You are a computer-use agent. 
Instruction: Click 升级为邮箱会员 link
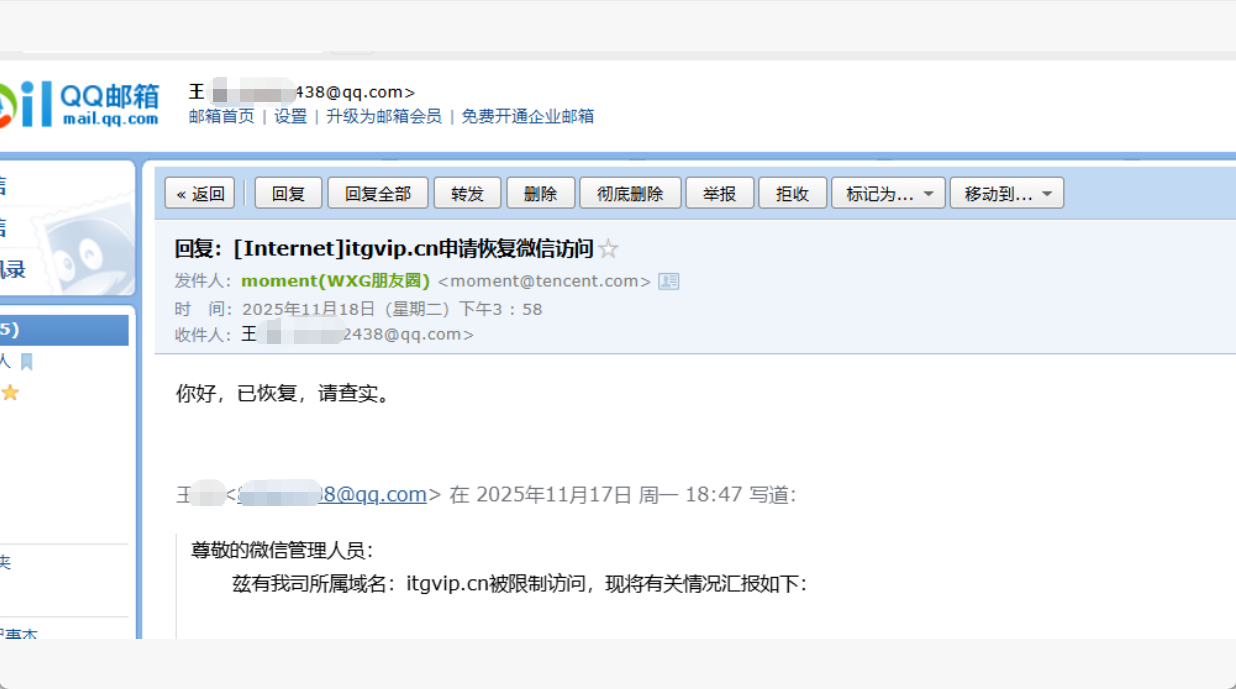(x=384, y=116)
